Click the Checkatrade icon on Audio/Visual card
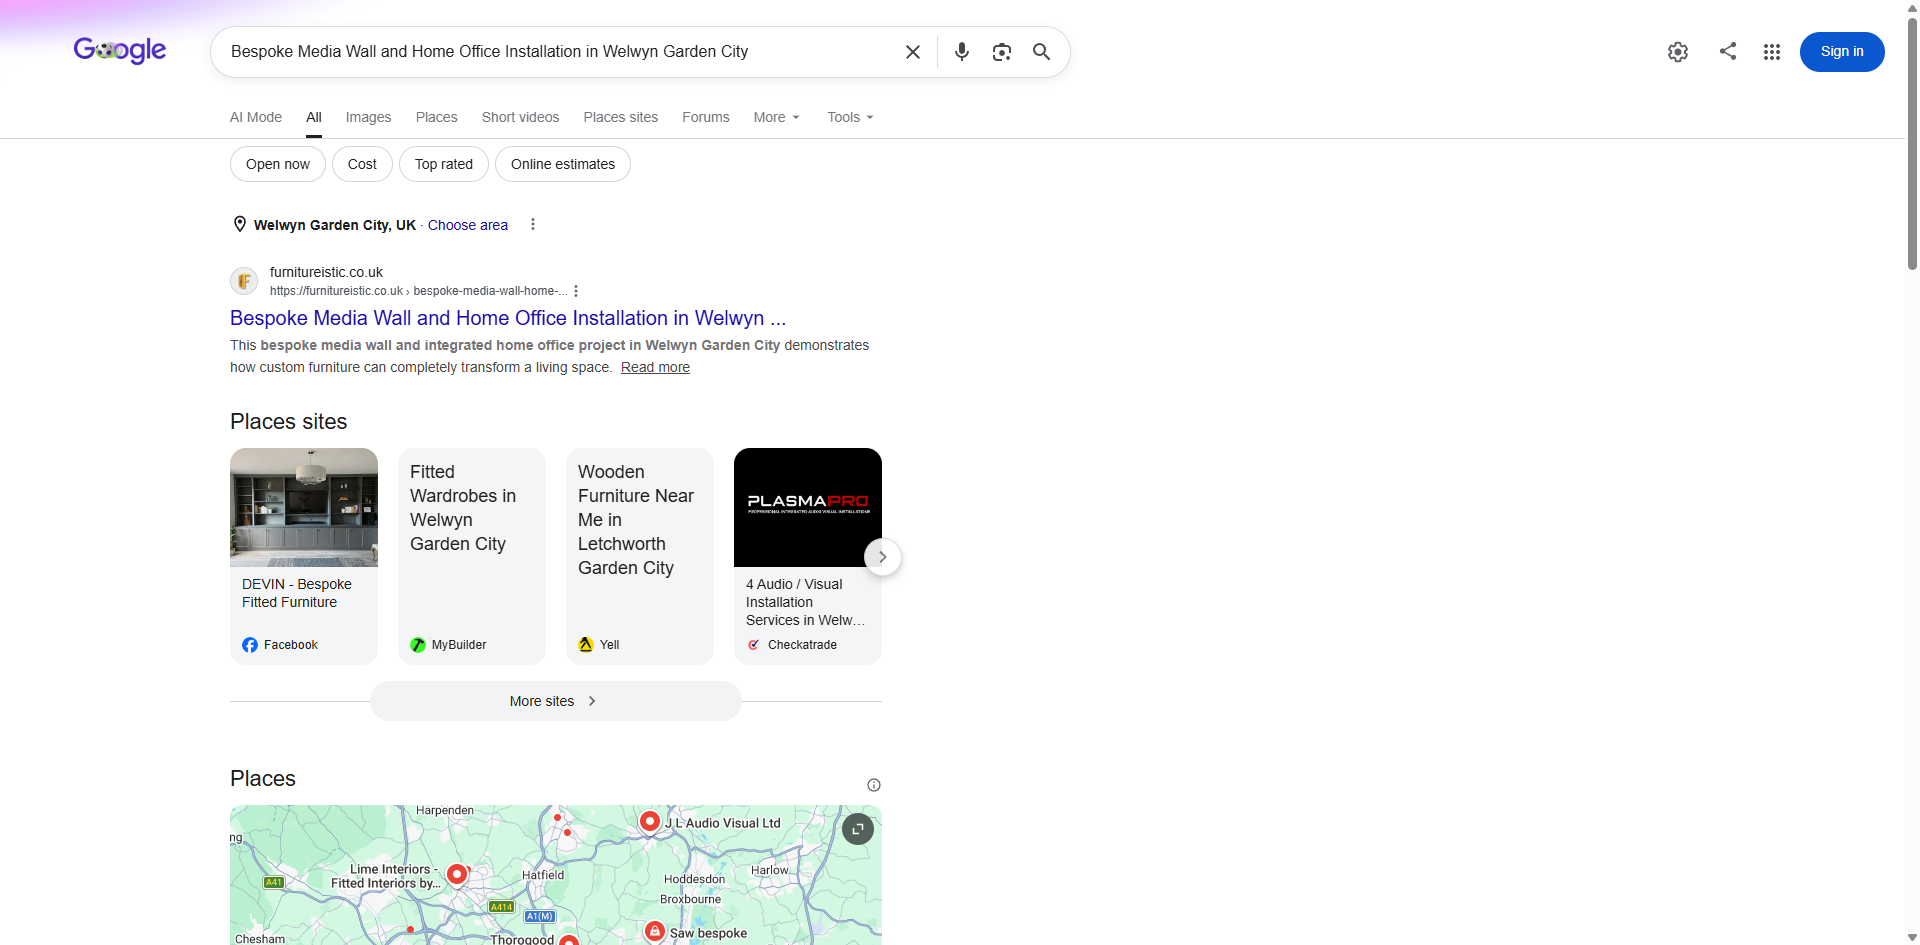The height and width of the screenshot is (945, 1920). tap(754, 645)
